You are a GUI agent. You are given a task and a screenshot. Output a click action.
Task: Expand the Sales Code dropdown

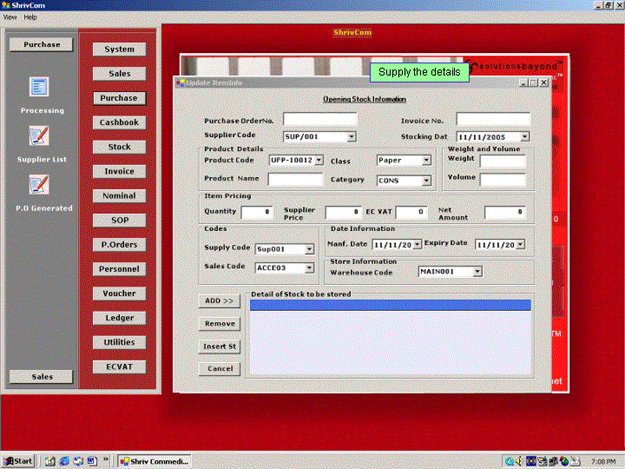pyautogui.click(x=309, y=268)
